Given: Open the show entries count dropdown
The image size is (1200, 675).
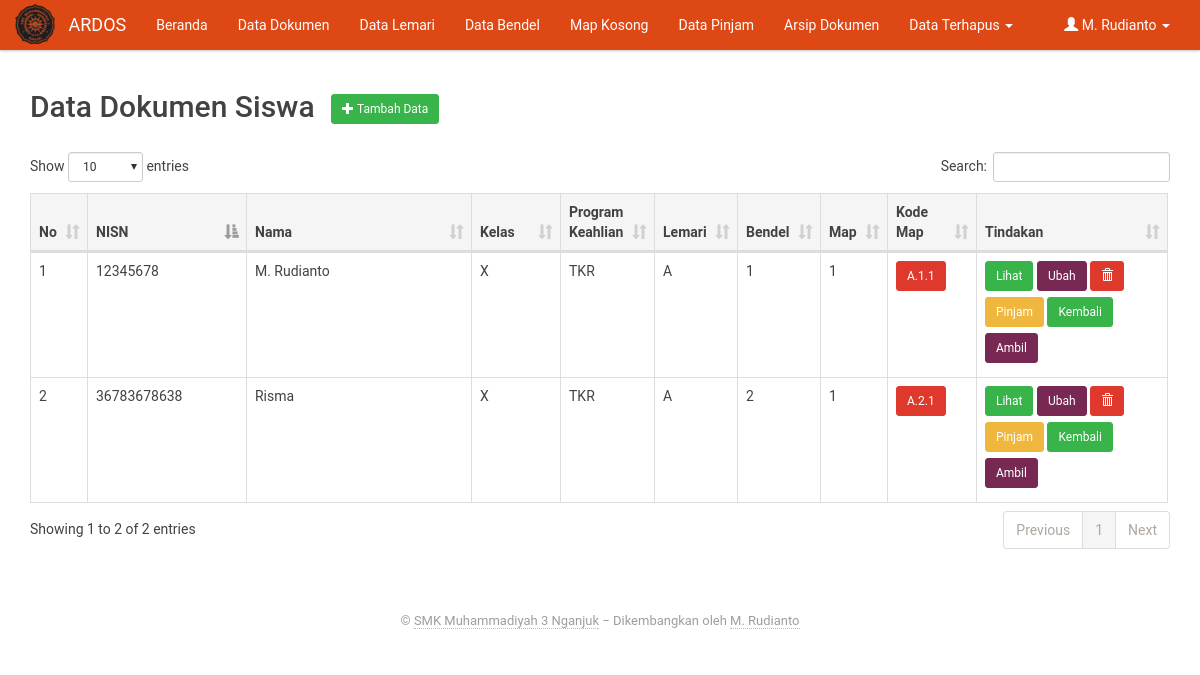Looking at the screenshot, I should point(105,167).
